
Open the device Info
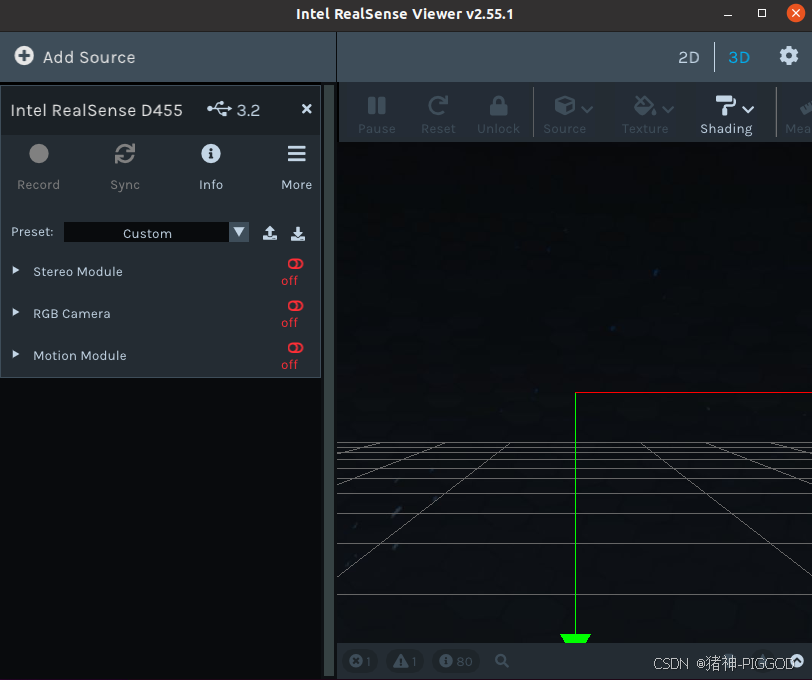211,167
